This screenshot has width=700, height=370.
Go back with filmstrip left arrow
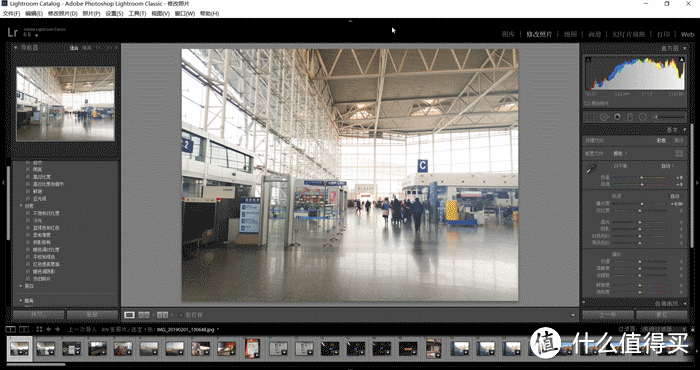coord(49,329)
